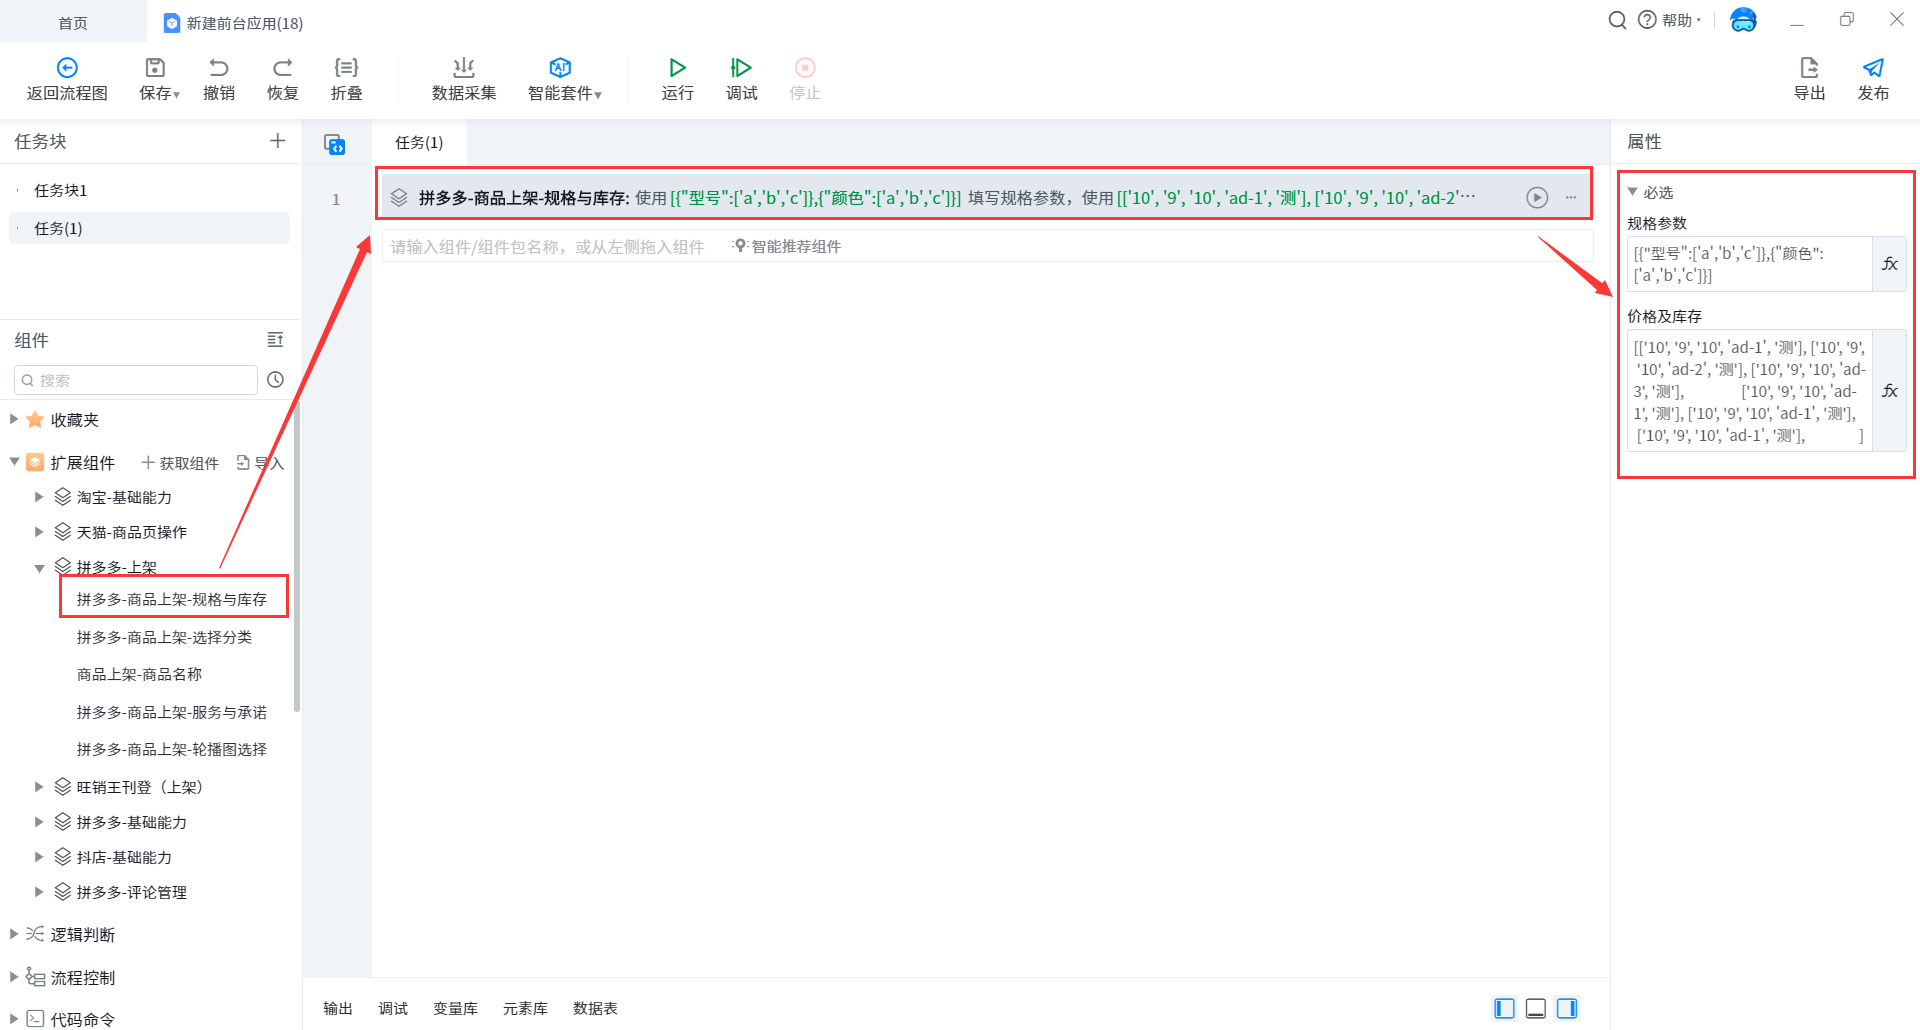Click the Run (运行) play icon
The image size is (1920, 1030).
pyautogui.click(x=677, y=68)
